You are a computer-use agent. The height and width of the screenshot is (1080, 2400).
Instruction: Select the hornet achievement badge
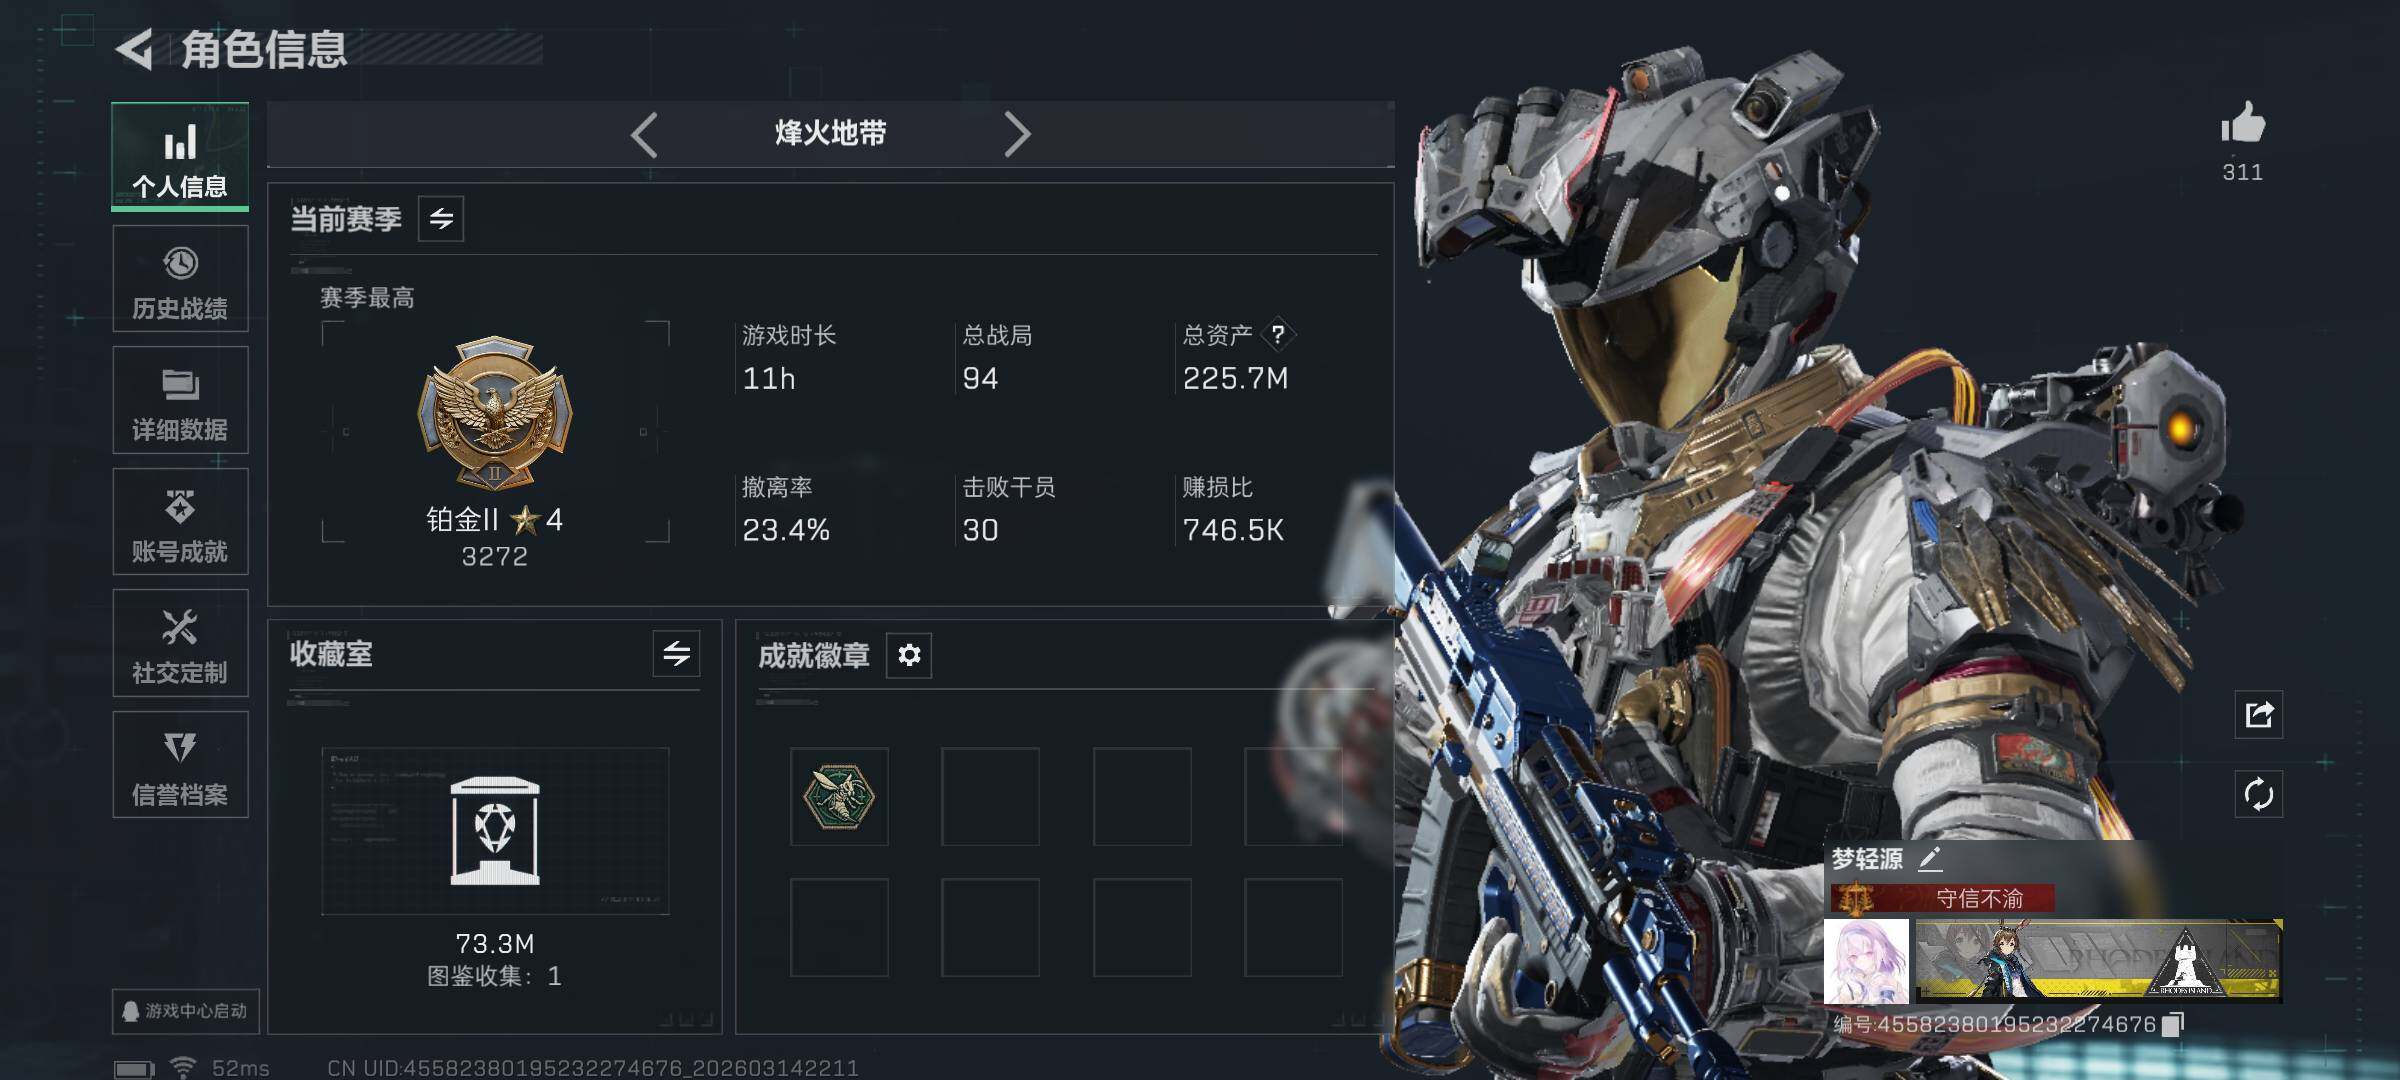tap(839, 797)
